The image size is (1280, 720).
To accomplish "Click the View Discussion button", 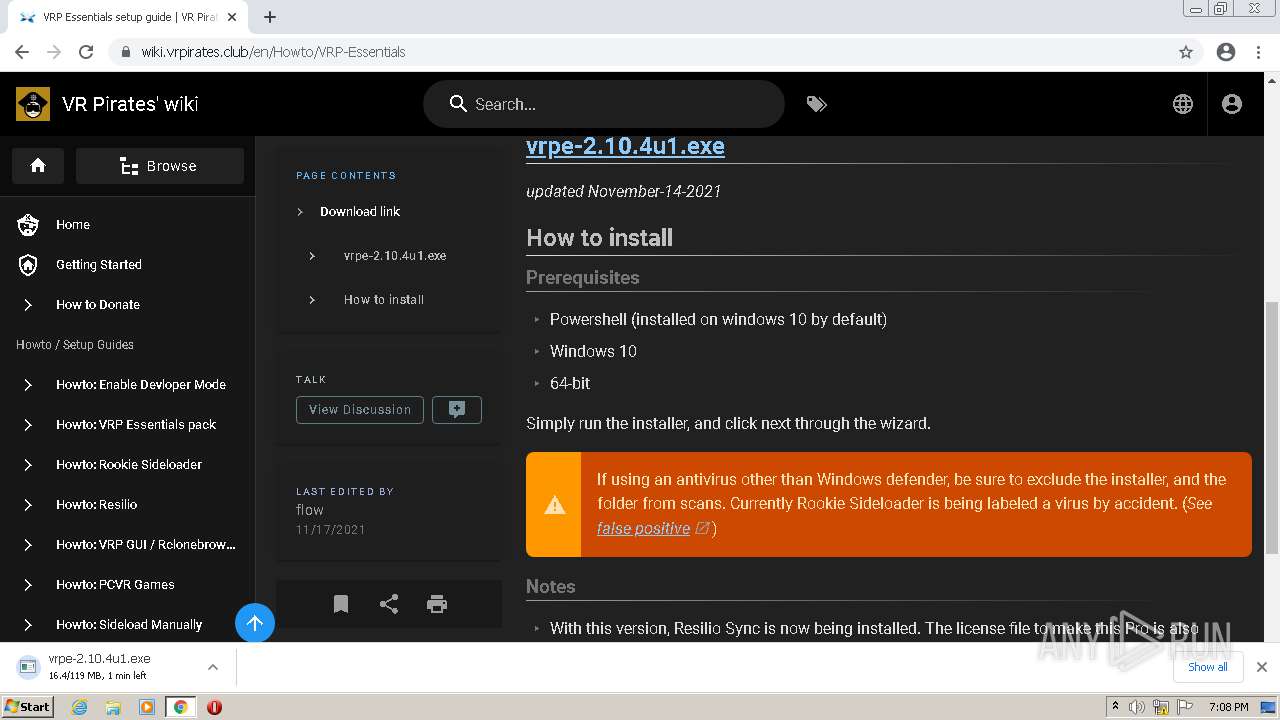I will (360, 410).
